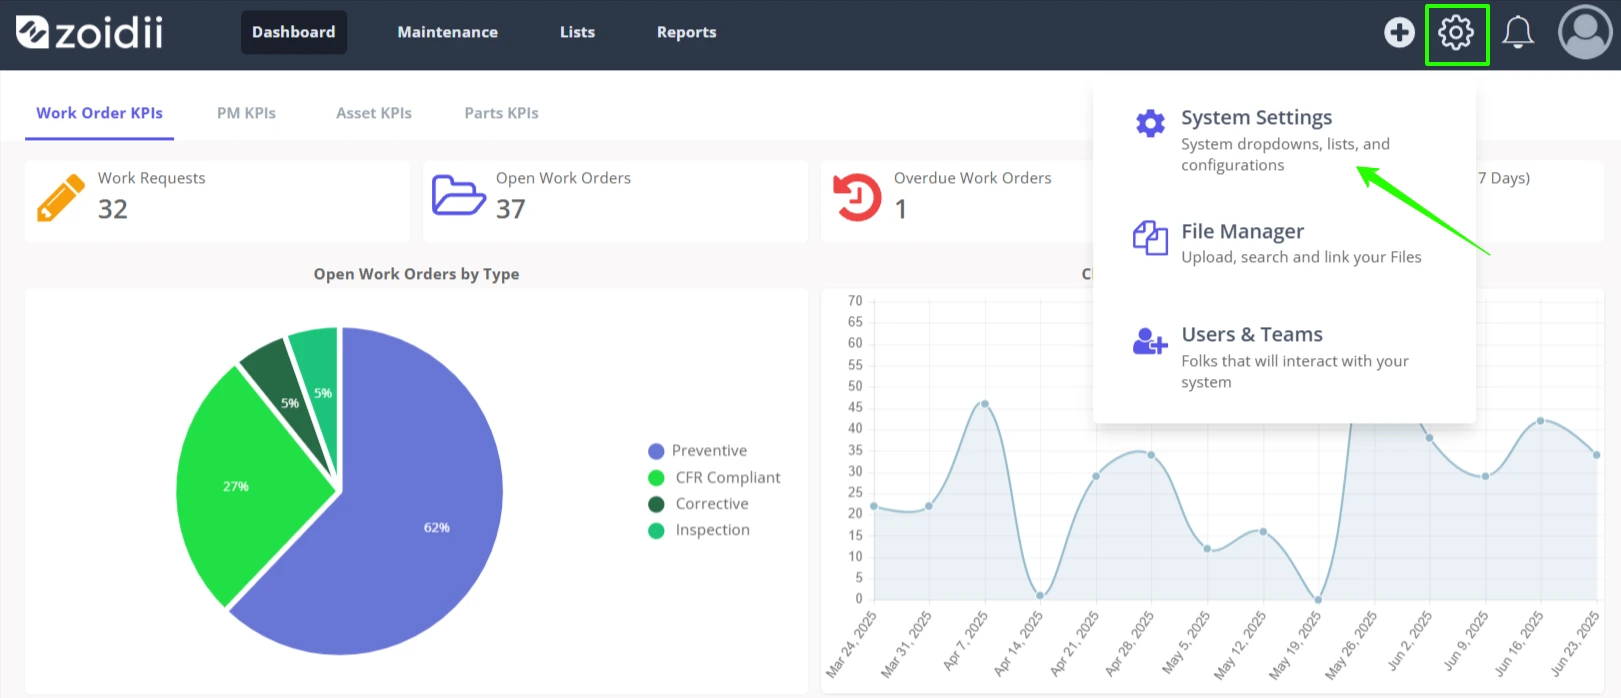The height and width of the screenshot is (698, 1621).
Task: Open the user profile avatar
Action: pyautogui.click(x=1585, y=32)
